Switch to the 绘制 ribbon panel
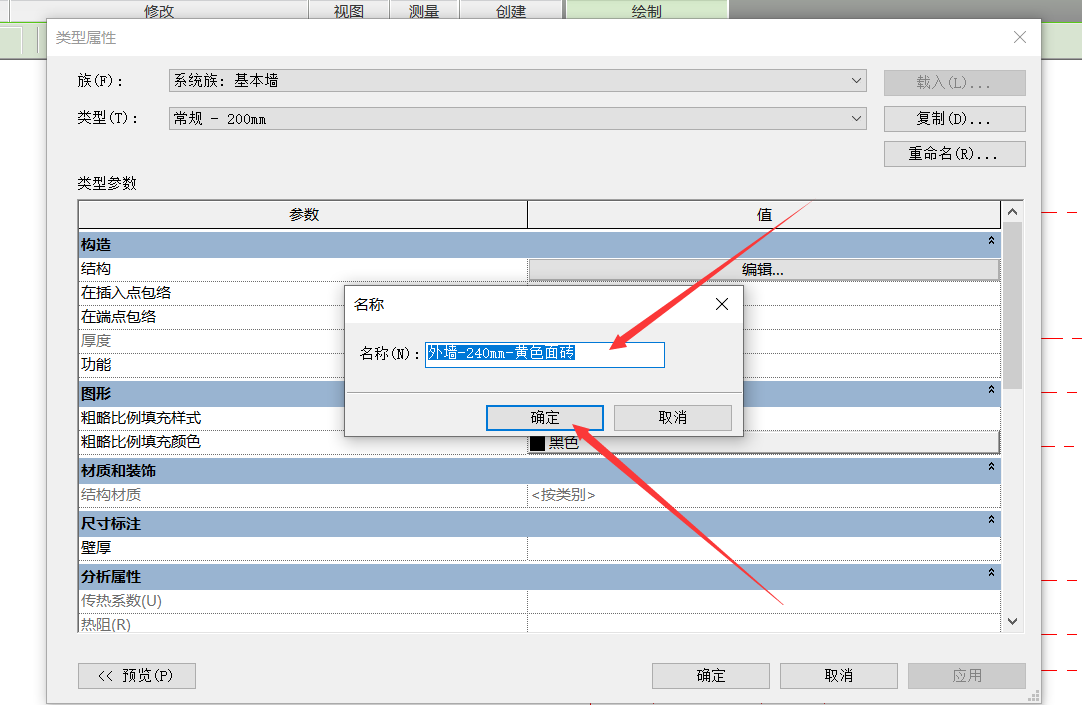 tap(646, 12)
